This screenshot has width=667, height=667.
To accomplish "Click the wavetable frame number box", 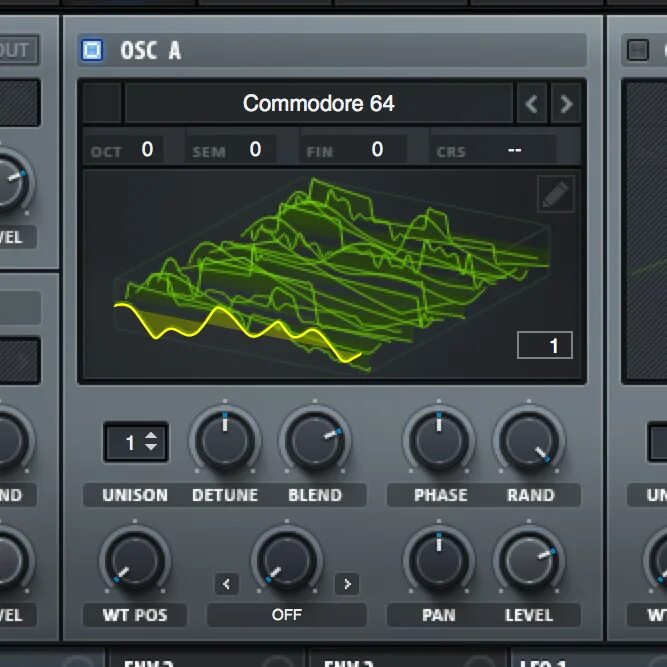I will pos(544,345).
